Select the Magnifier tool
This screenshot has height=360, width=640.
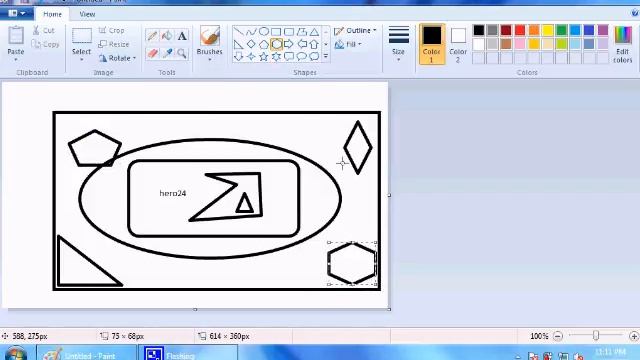[x=182, y=53]
